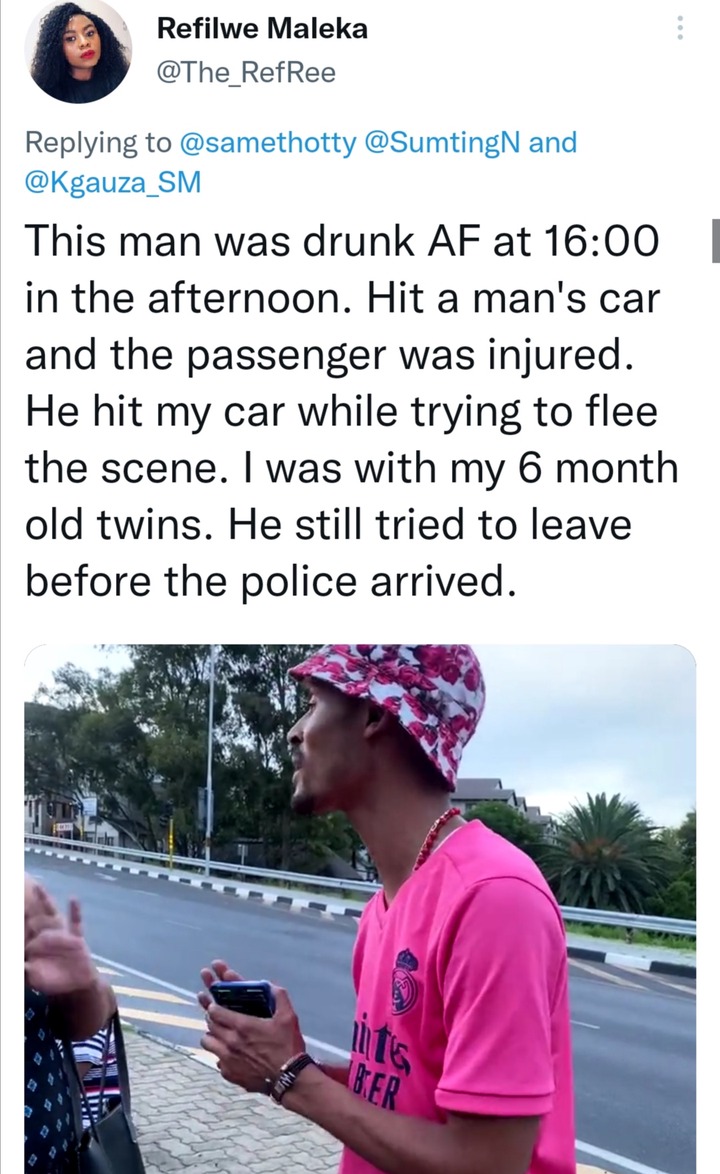Click the 'and' others replying link

coord(552,142)
